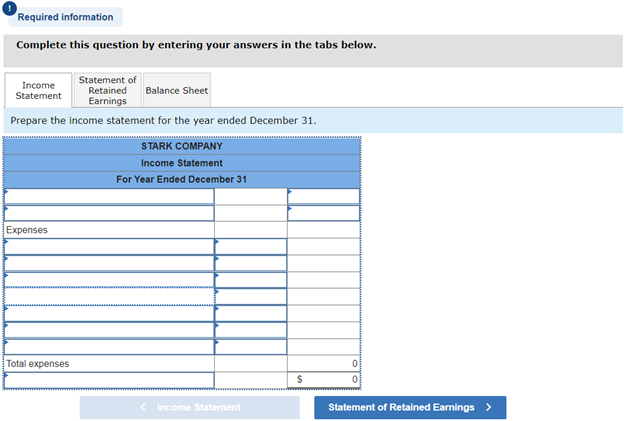Click the For Year Ended December 31 header

tap(181, 179)
